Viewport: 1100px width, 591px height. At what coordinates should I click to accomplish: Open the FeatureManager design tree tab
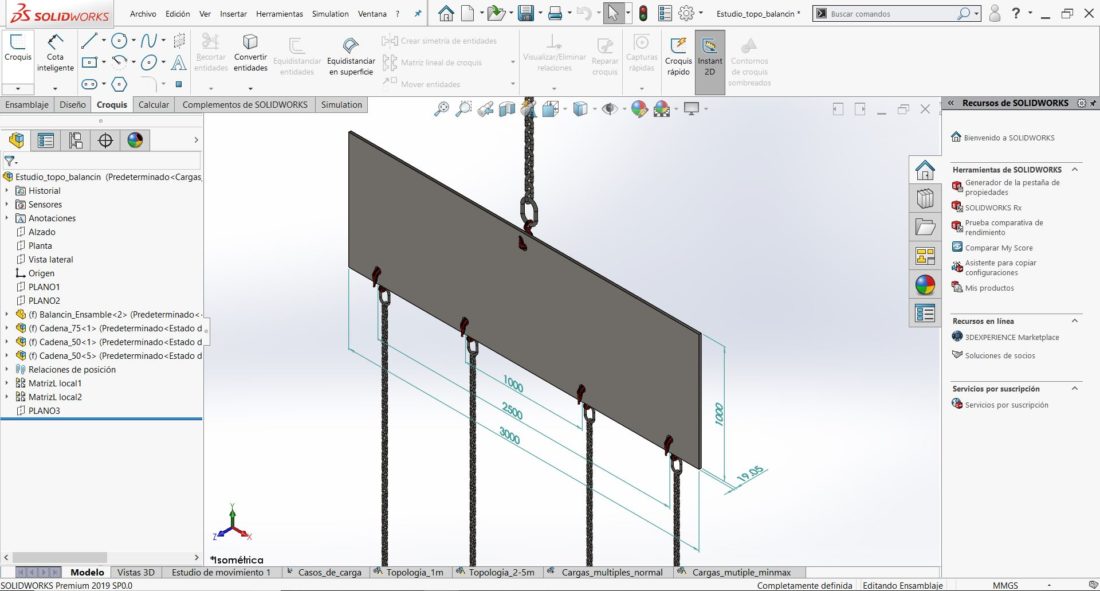[x=16, y=140]
